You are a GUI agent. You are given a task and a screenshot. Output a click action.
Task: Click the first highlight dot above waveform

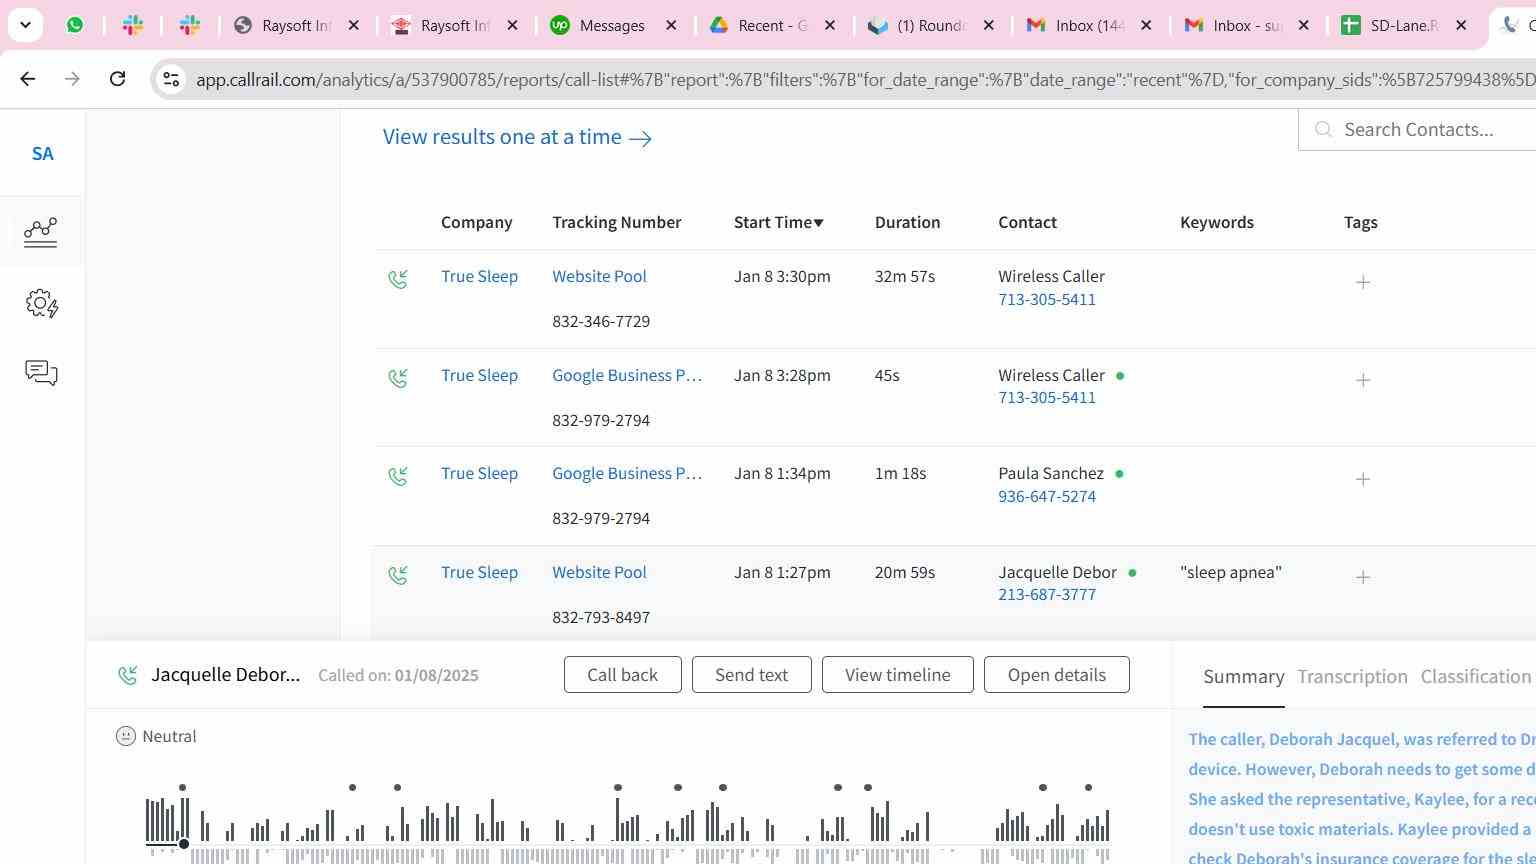pyautogui.click(x=182, y=788)
